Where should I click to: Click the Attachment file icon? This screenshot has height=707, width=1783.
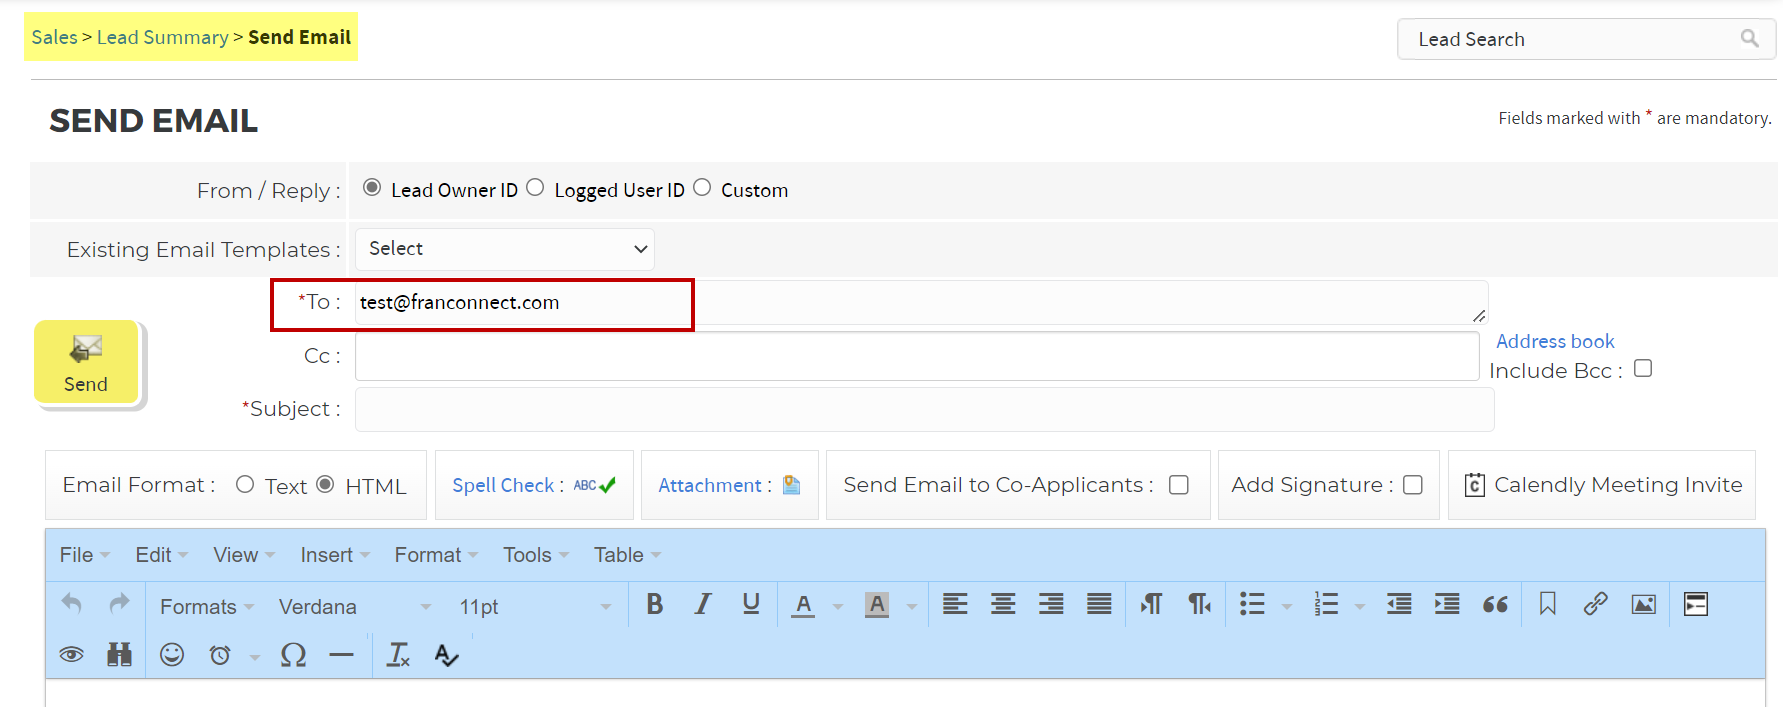coord(792,485)
